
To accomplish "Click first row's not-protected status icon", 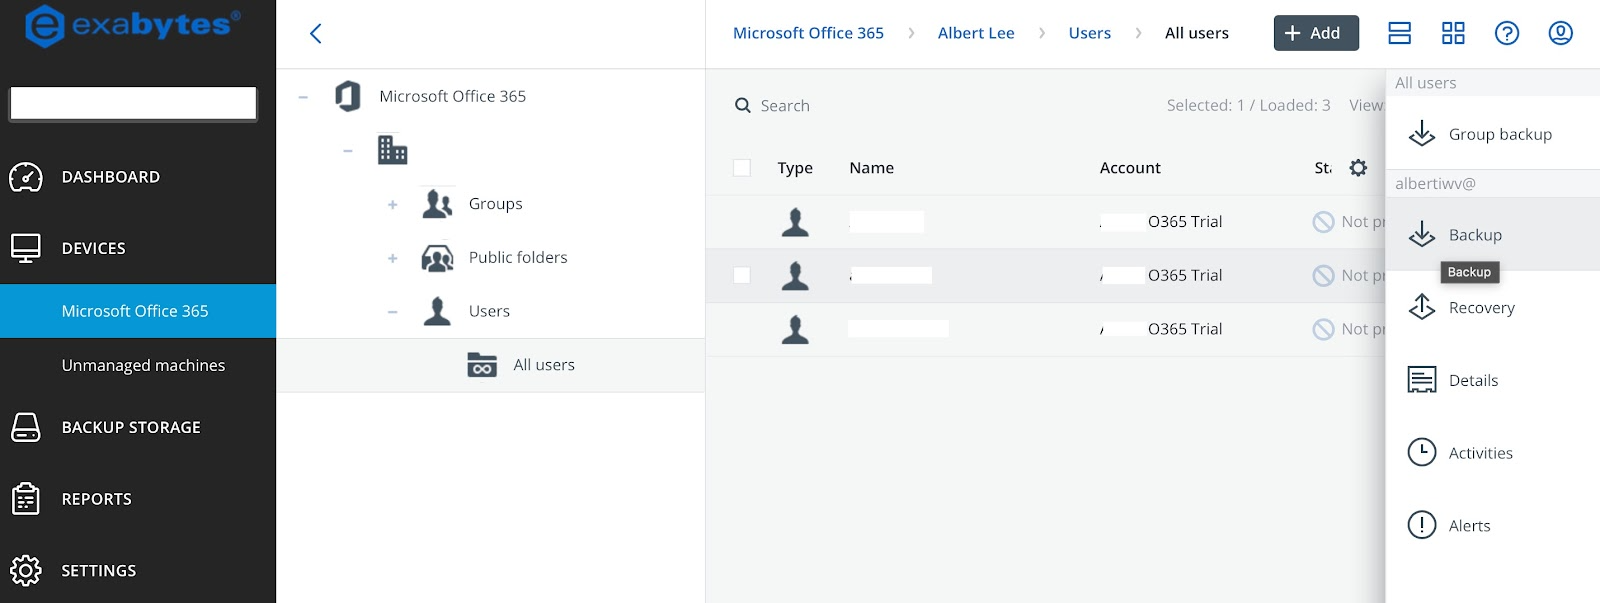I will point(1323,222).
